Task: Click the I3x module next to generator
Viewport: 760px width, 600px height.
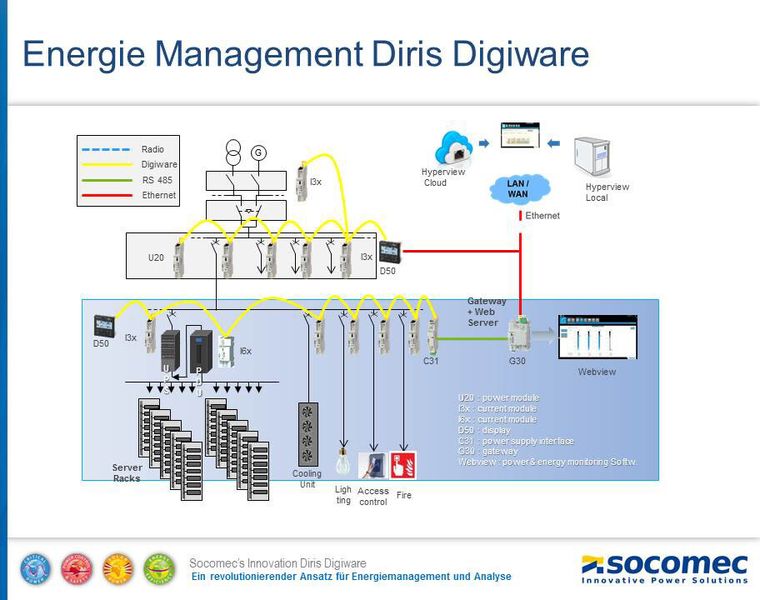Action: [302, 182]
